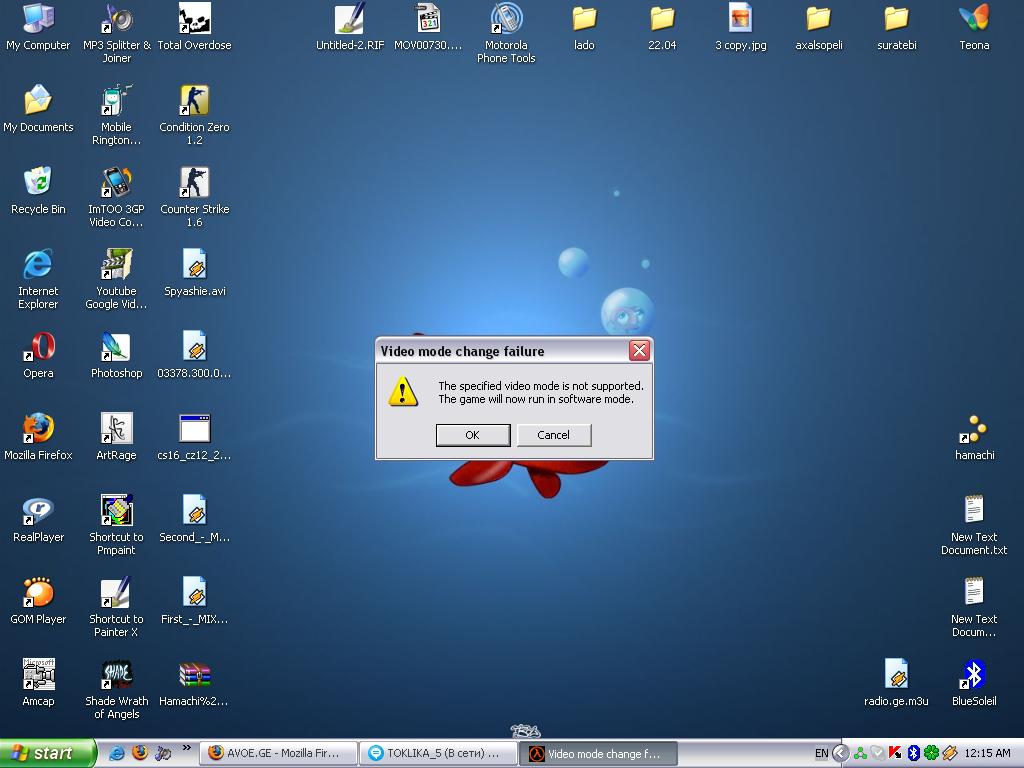Select GOM Player shortcut
The height and width of the screenshot is (768, 1024).
(x=38, y=601)
